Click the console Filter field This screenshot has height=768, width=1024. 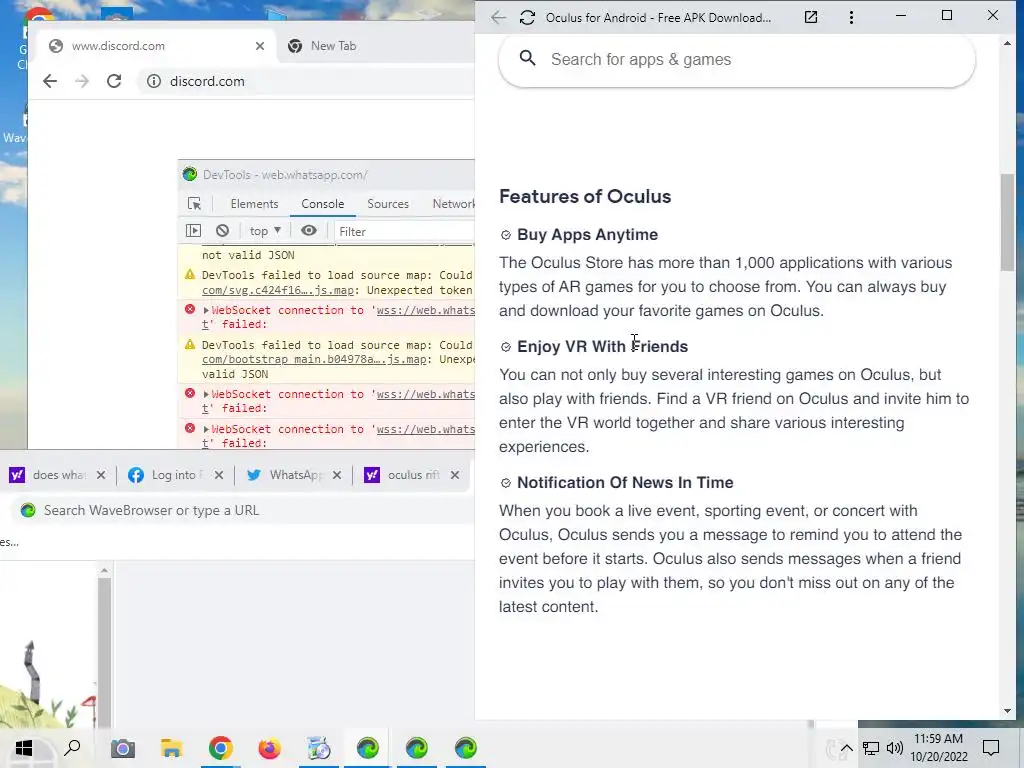click(405, 231)
